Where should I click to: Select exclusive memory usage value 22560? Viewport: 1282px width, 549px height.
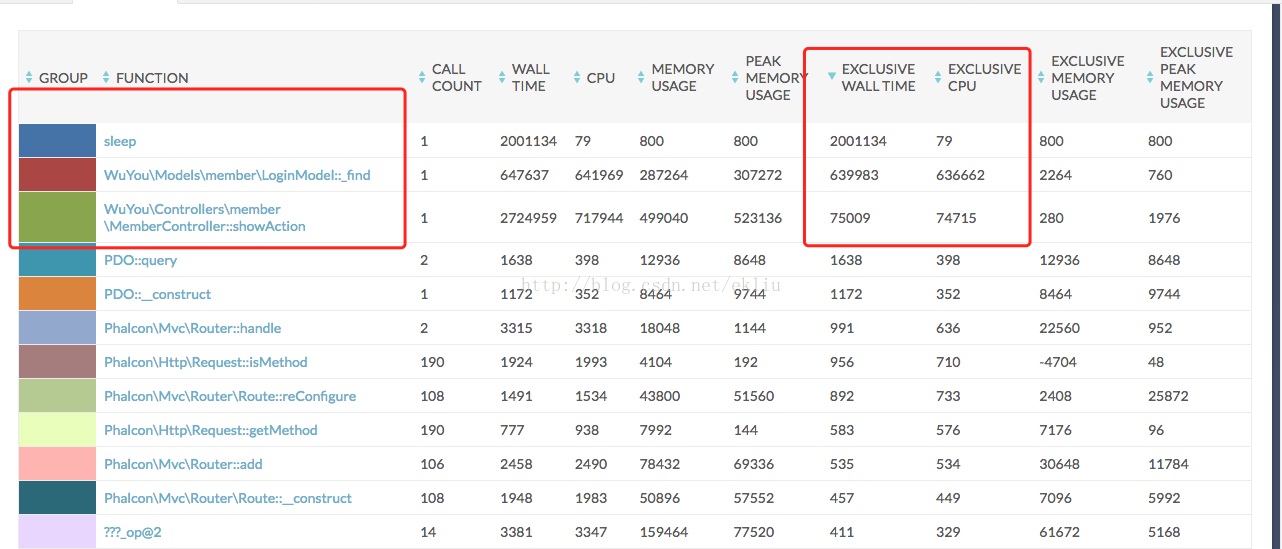(1059, 328)
